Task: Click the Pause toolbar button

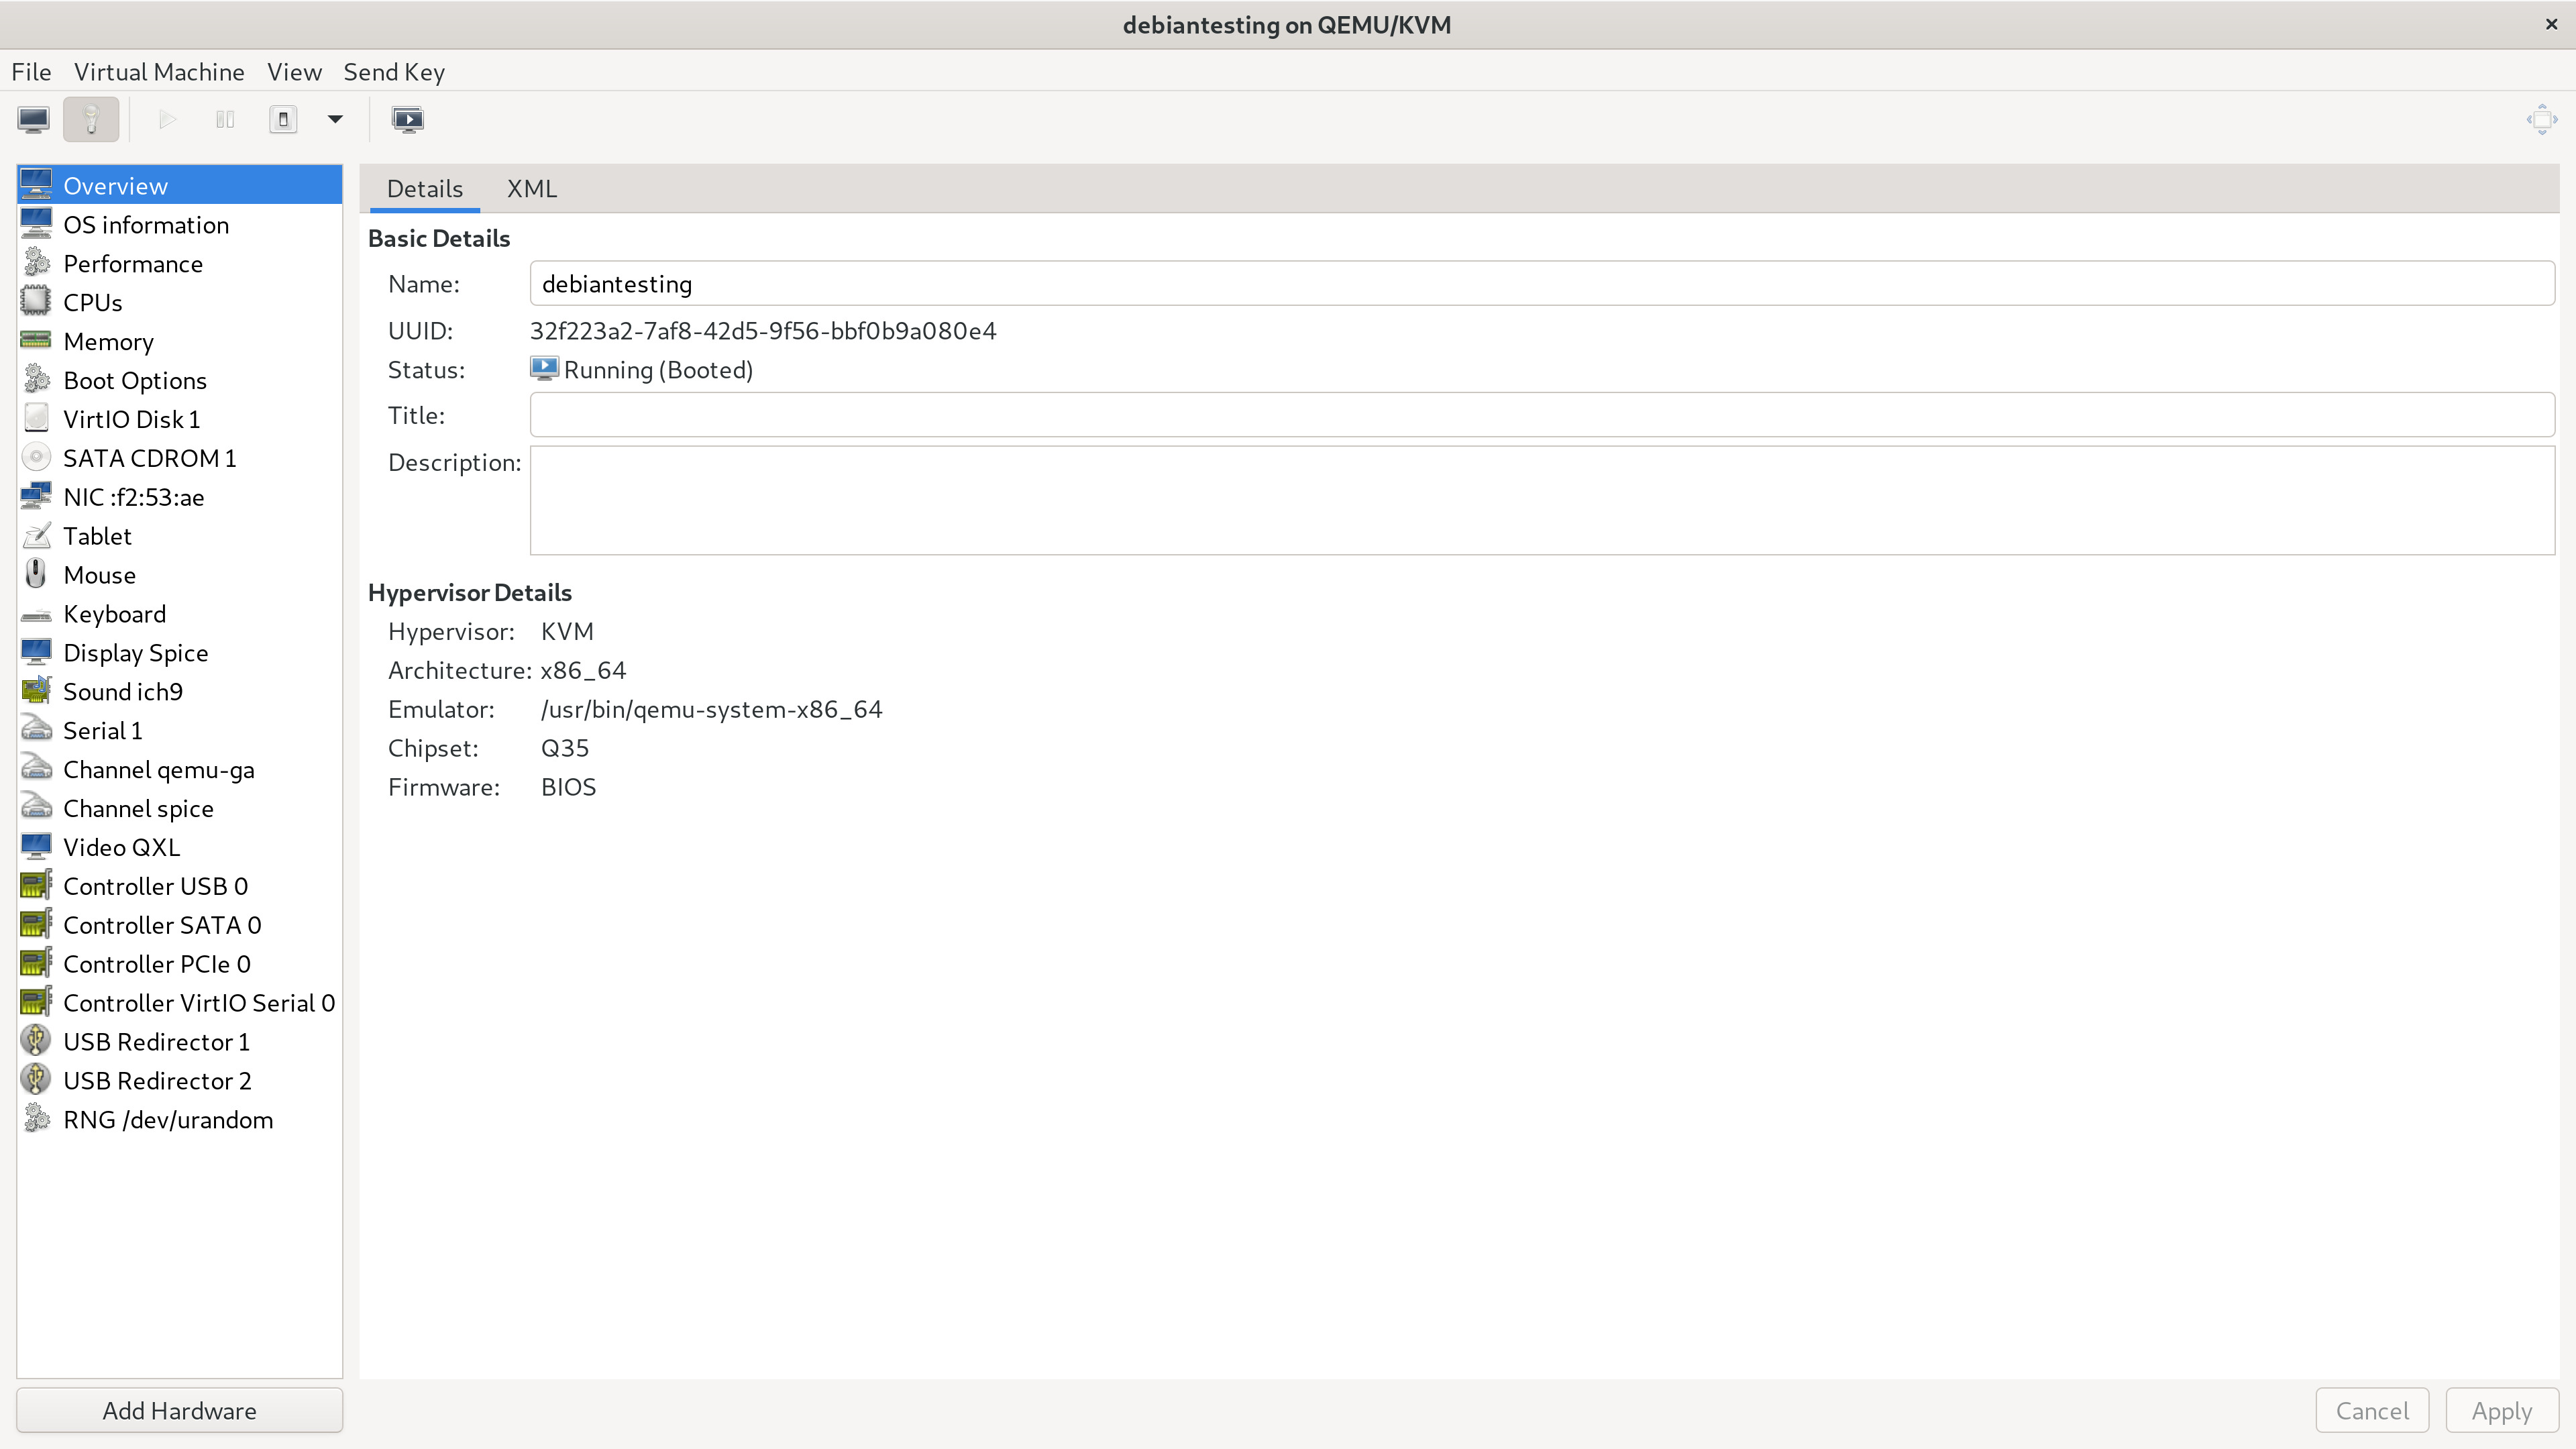Action: coord(225,120)
